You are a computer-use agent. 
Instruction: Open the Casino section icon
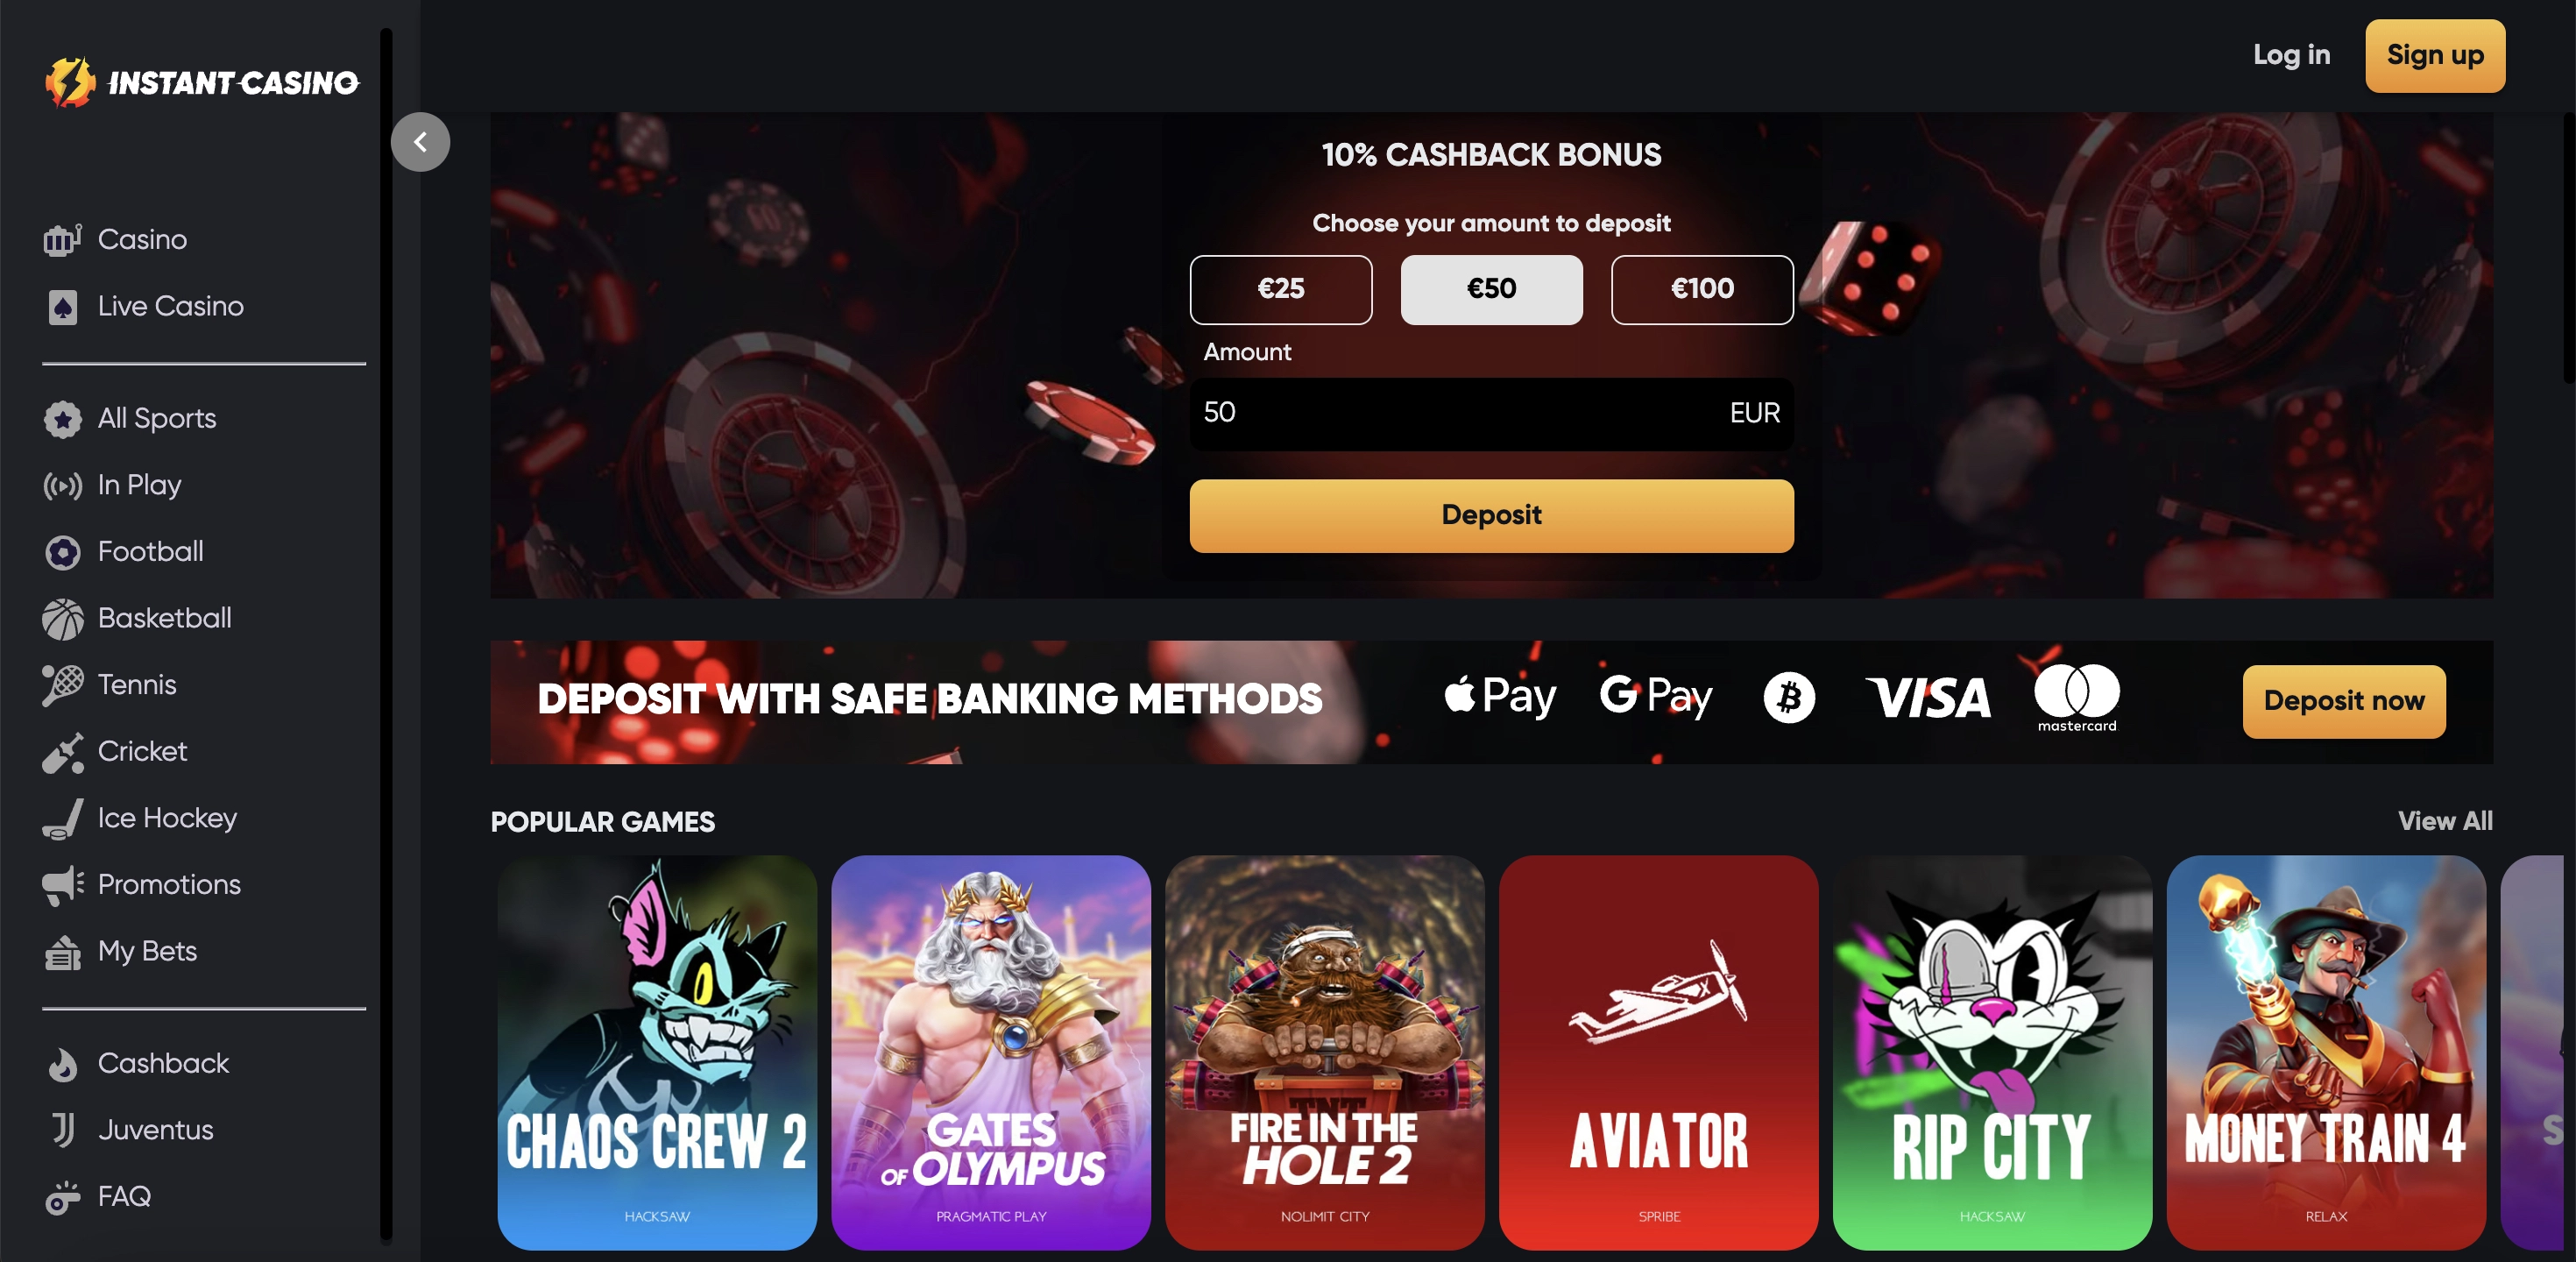tap(62, 240)
